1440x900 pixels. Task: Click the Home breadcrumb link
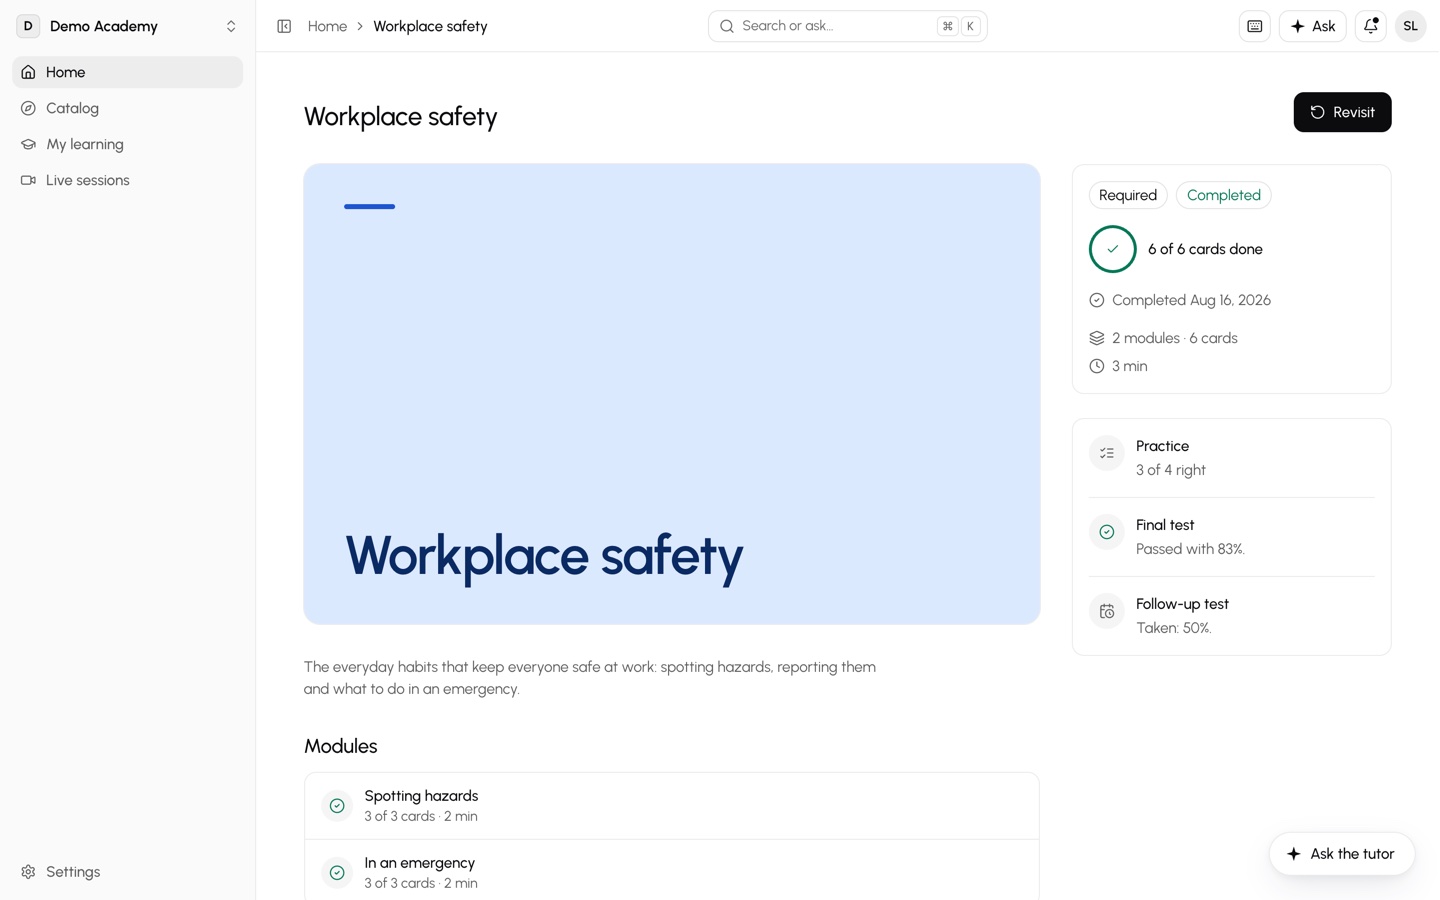pos(327,26)
